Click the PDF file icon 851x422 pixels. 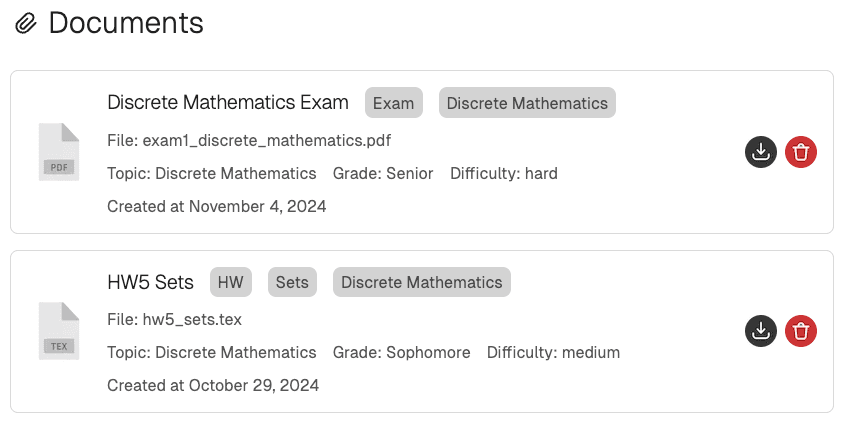tap(58, 152)
